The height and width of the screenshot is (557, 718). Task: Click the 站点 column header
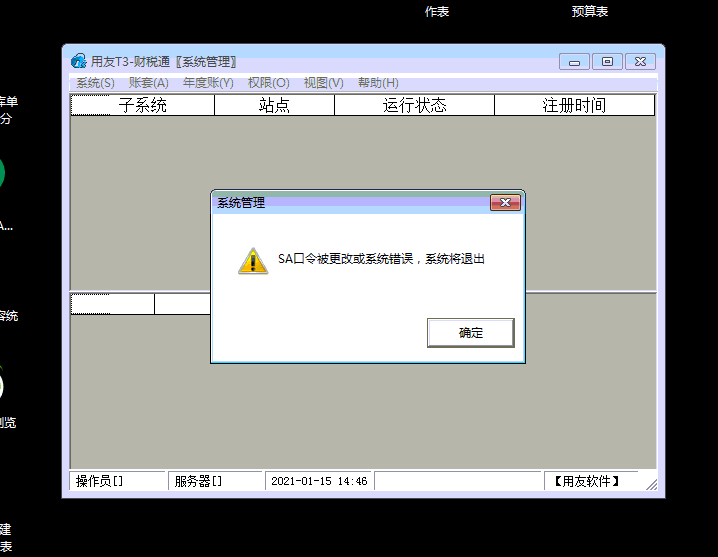274,105
